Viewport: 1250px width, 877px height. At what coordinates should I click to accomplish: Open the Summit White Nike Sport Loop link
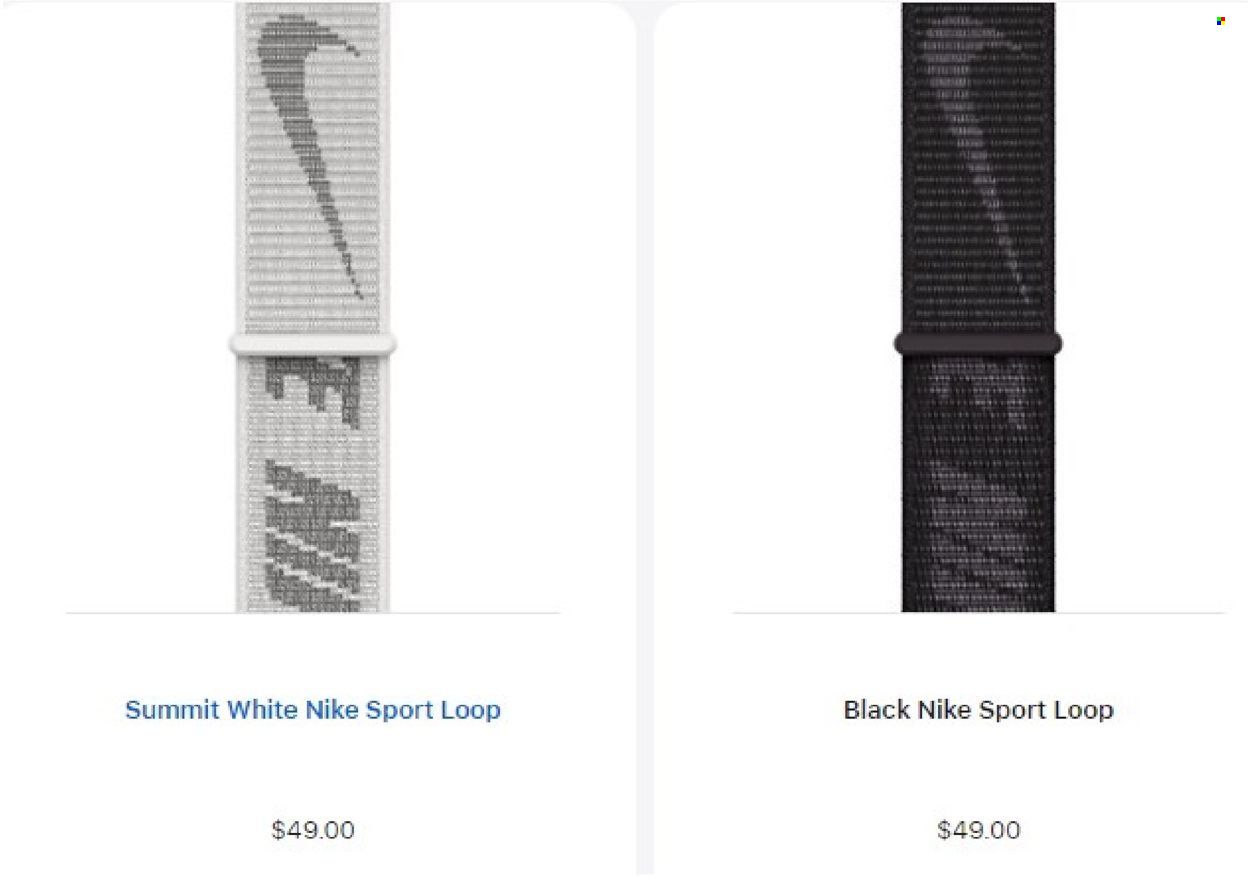(x=313, y=710)
